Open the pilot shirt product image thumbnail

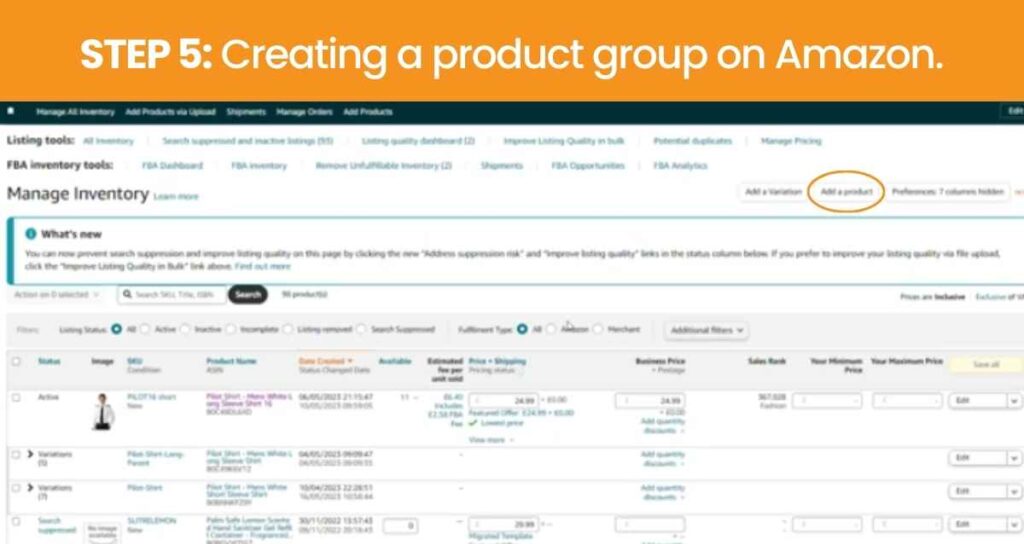tap(102, 411)
